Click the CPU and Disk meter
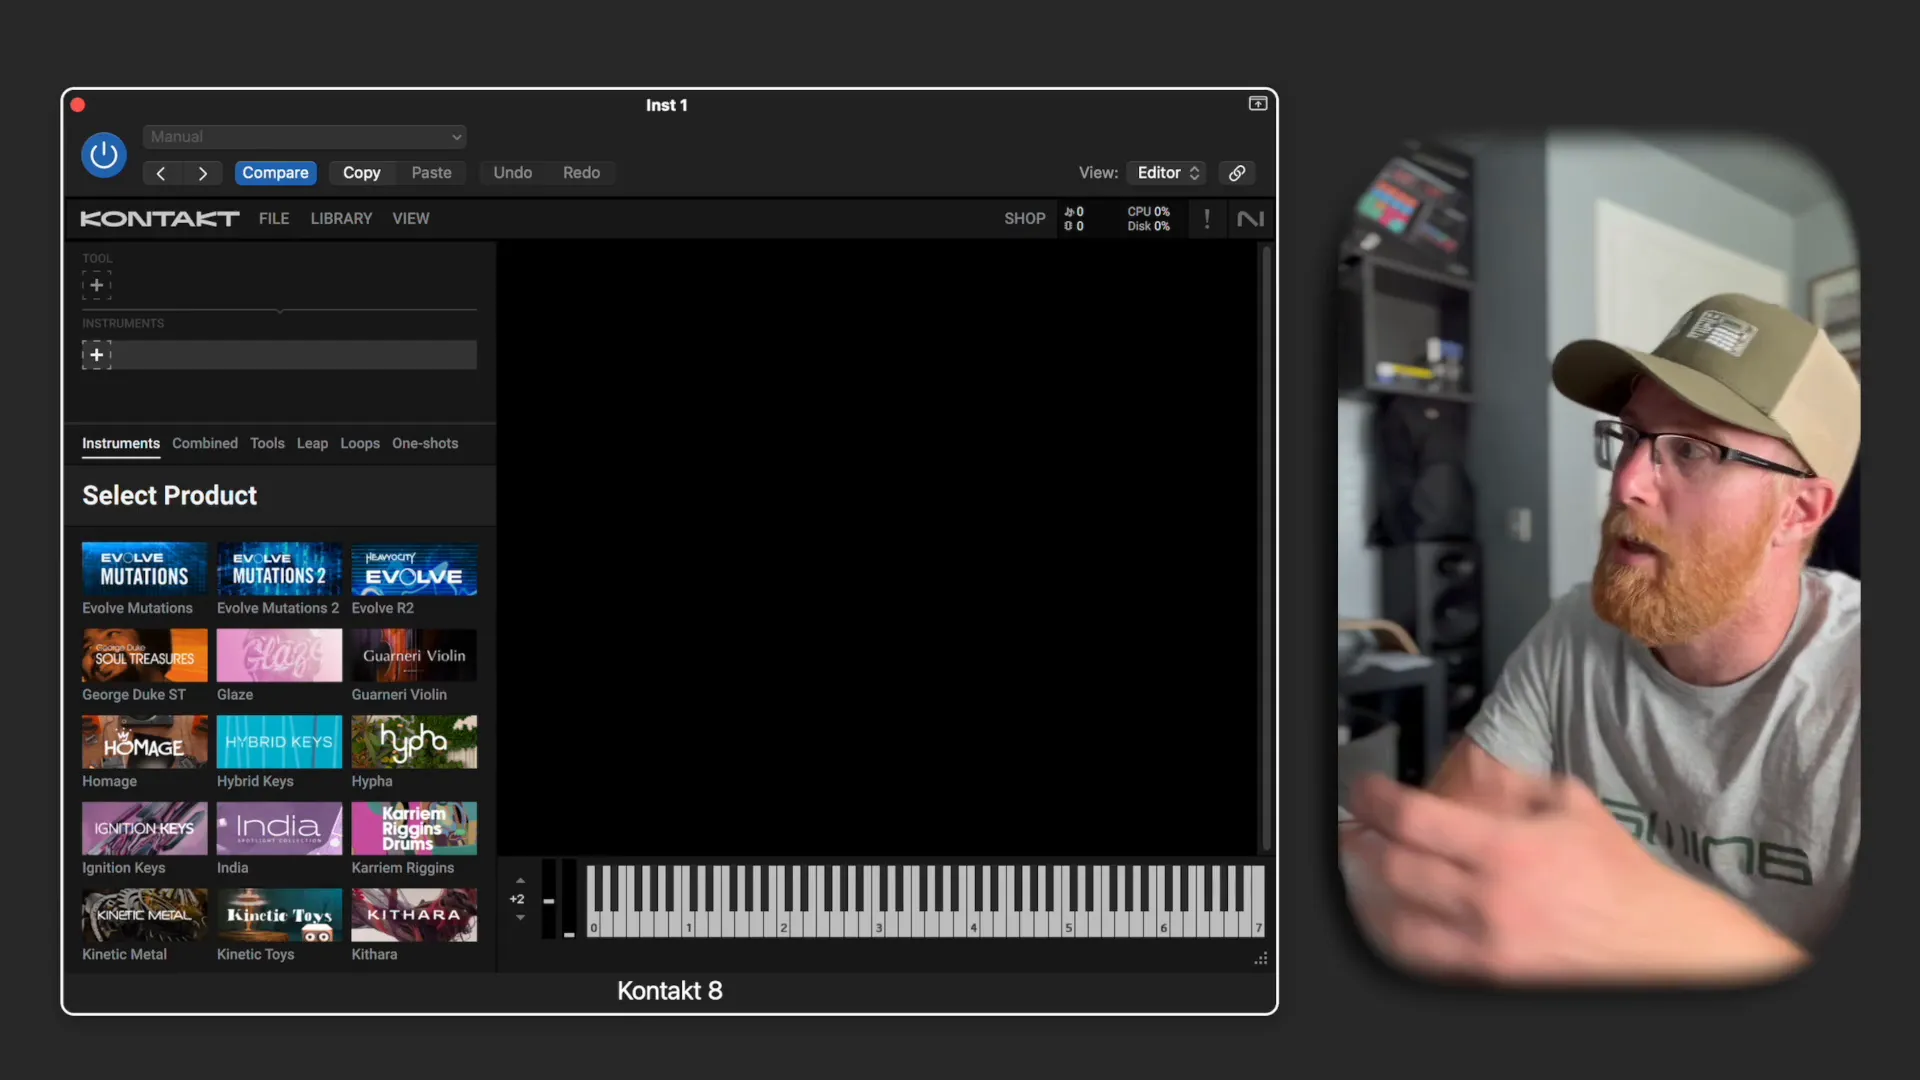This screenshot has width=1920, height=1080. coord(1148,219)
